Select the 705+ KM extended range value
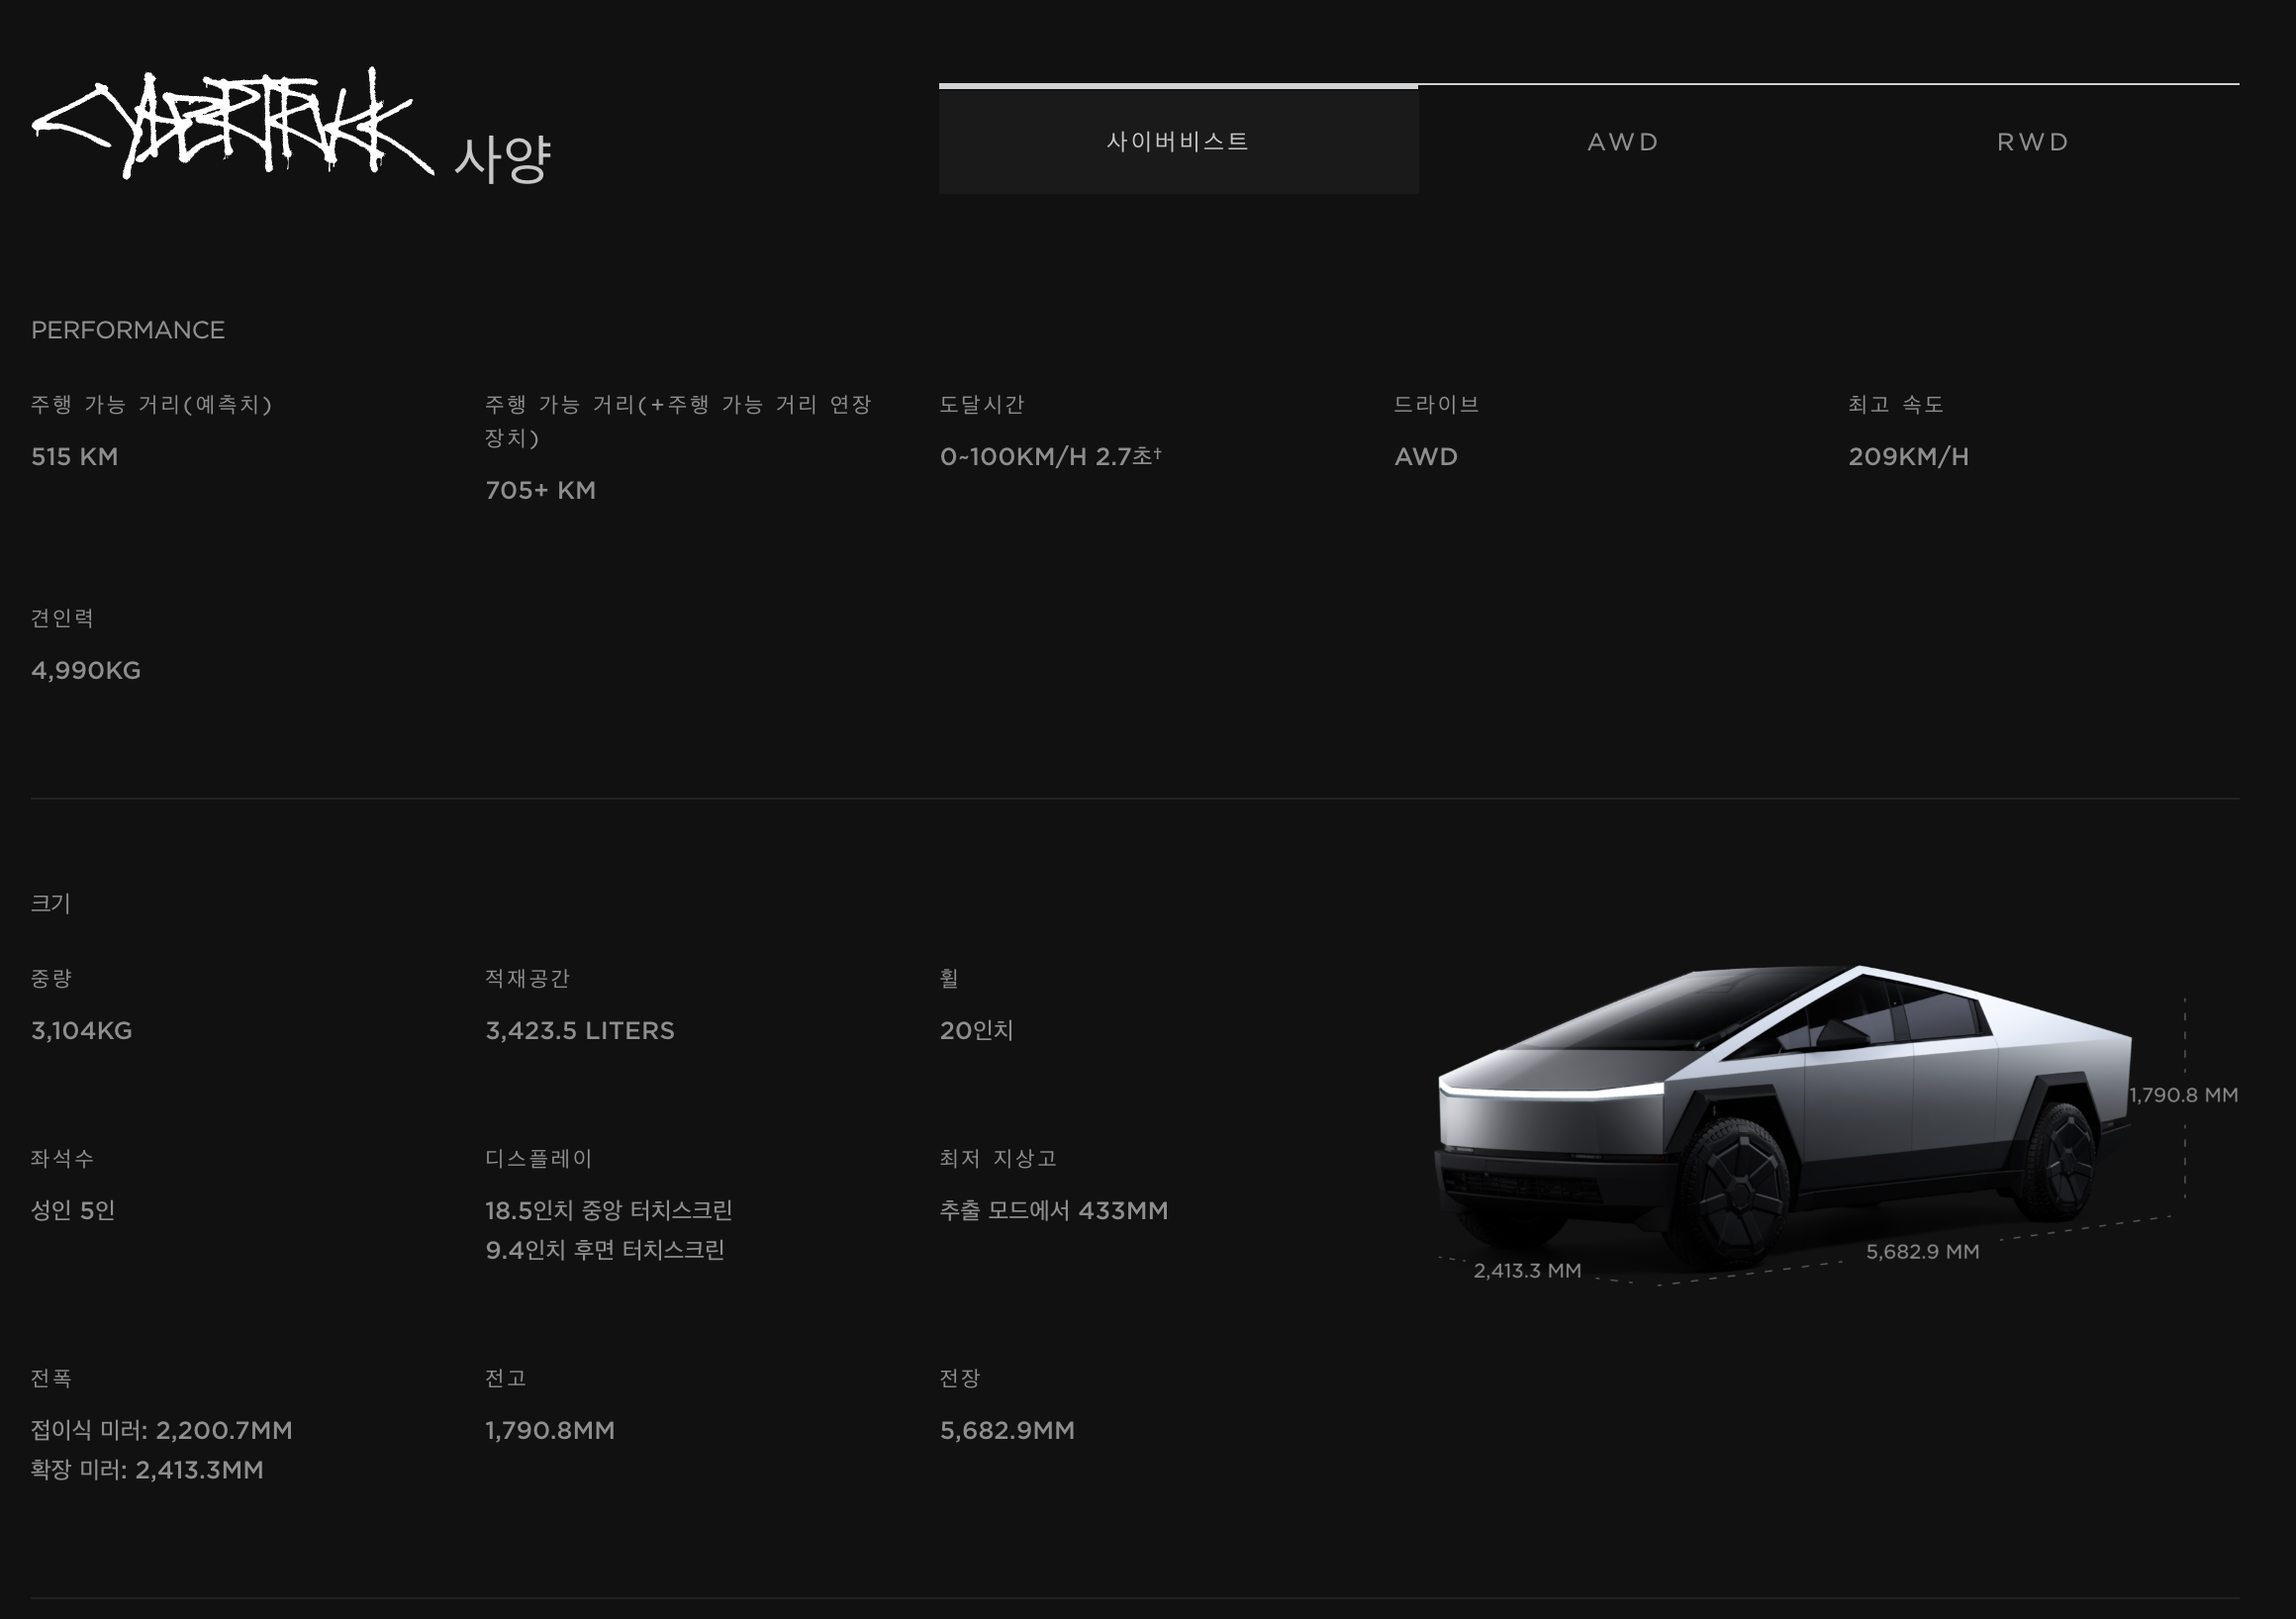Screen dimensions: 2296x1619 click(541, 491)
